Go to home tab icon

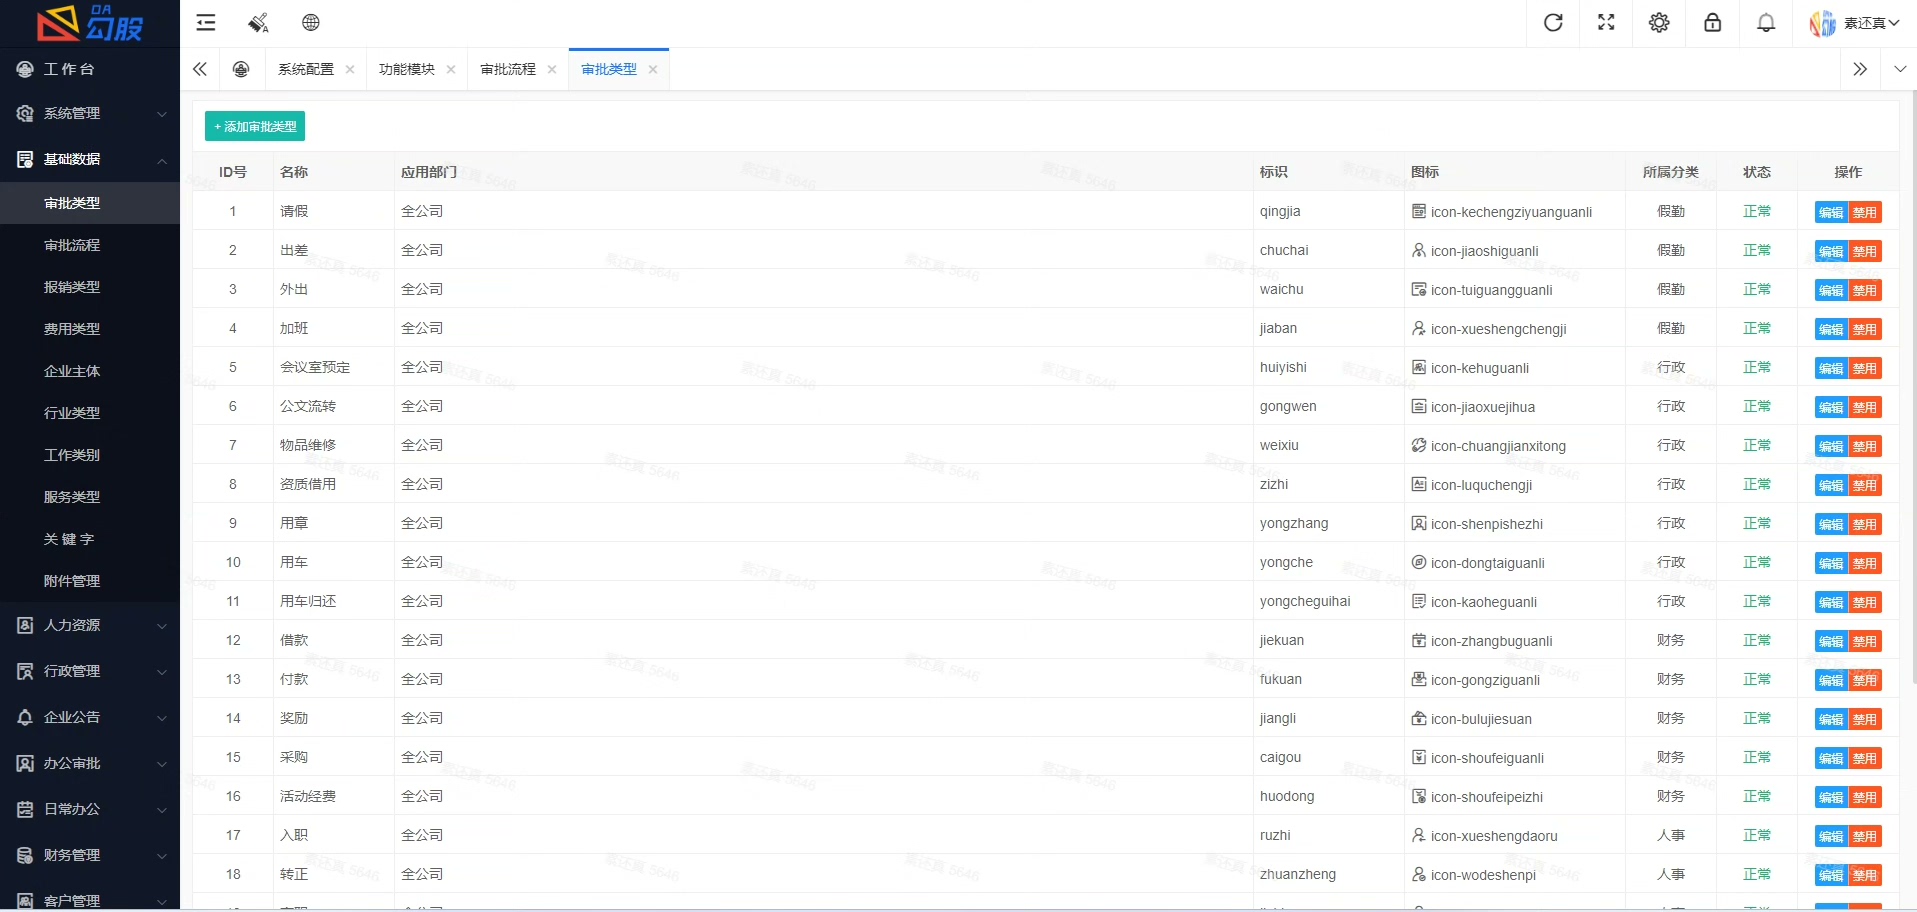click(x=241, y=69)
